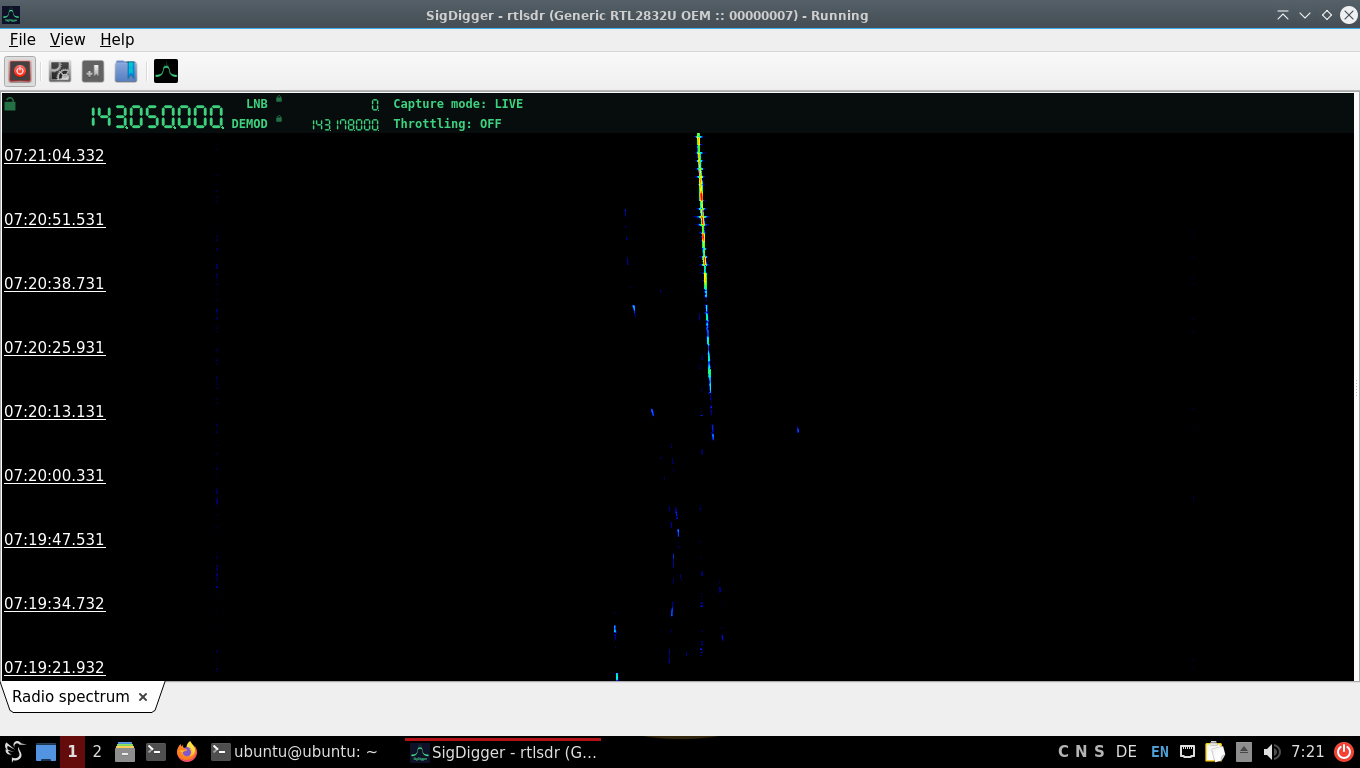Switch to workspace 1
The image size is (1360, 768).
[72, 752]
